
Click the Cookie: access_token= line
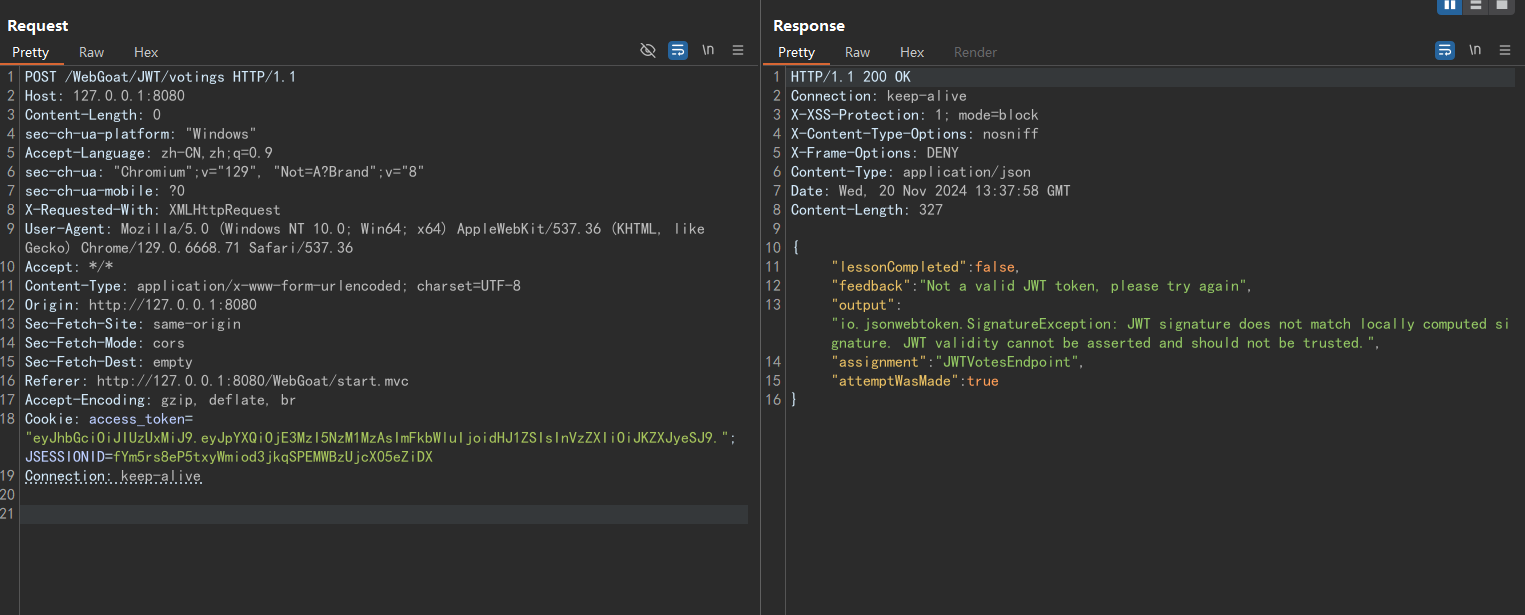point(109,419)
